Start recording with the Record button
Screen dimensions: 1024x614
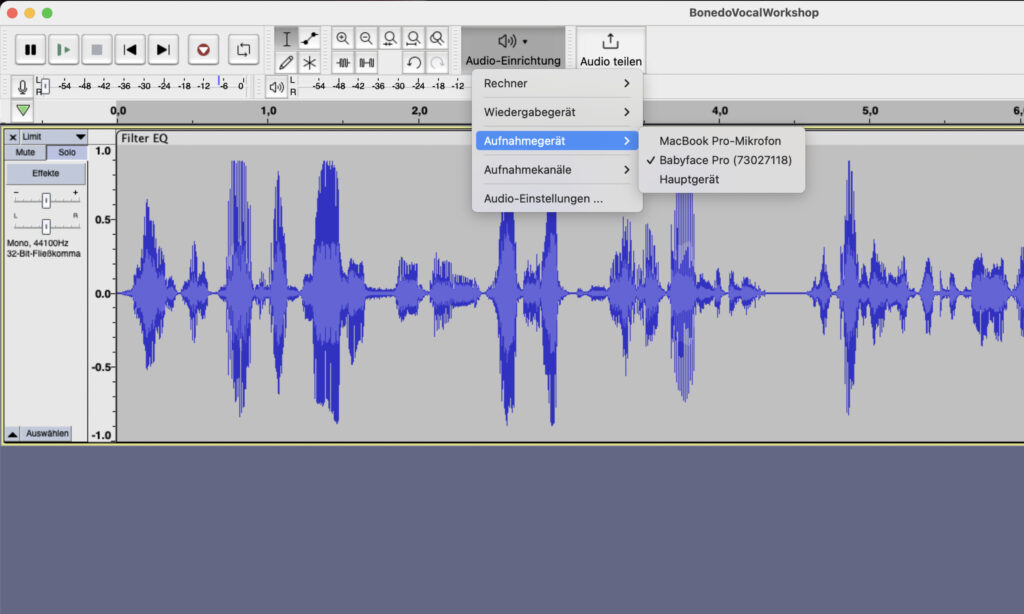203,50
